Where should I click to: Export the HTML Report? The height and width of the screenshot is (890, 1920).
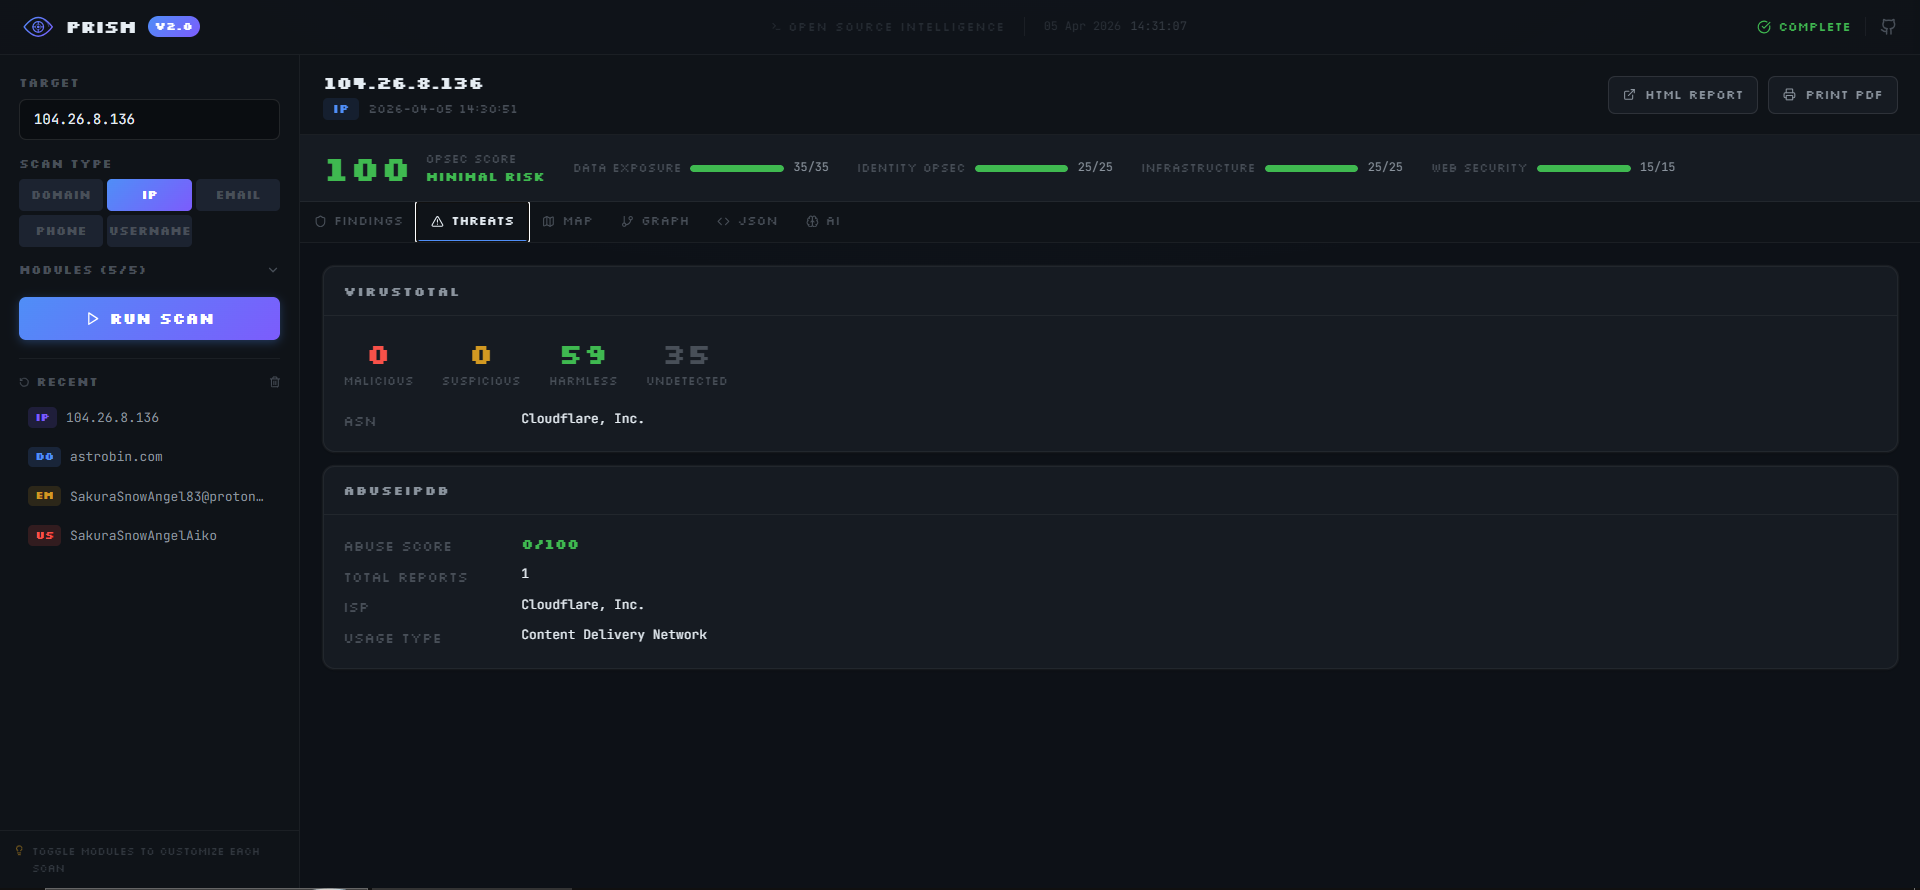(x=1682, y=95)
